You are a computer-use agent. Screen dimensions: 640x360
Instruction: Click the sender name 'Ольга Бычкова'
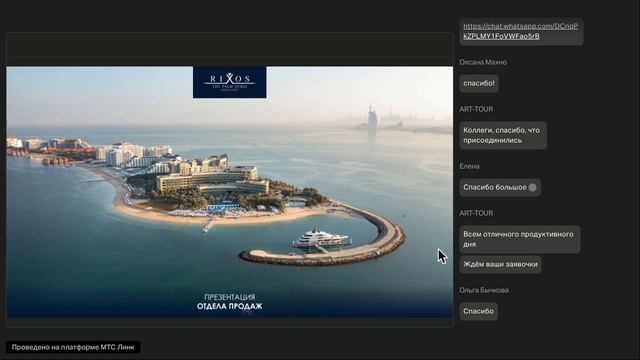point(484,290)
